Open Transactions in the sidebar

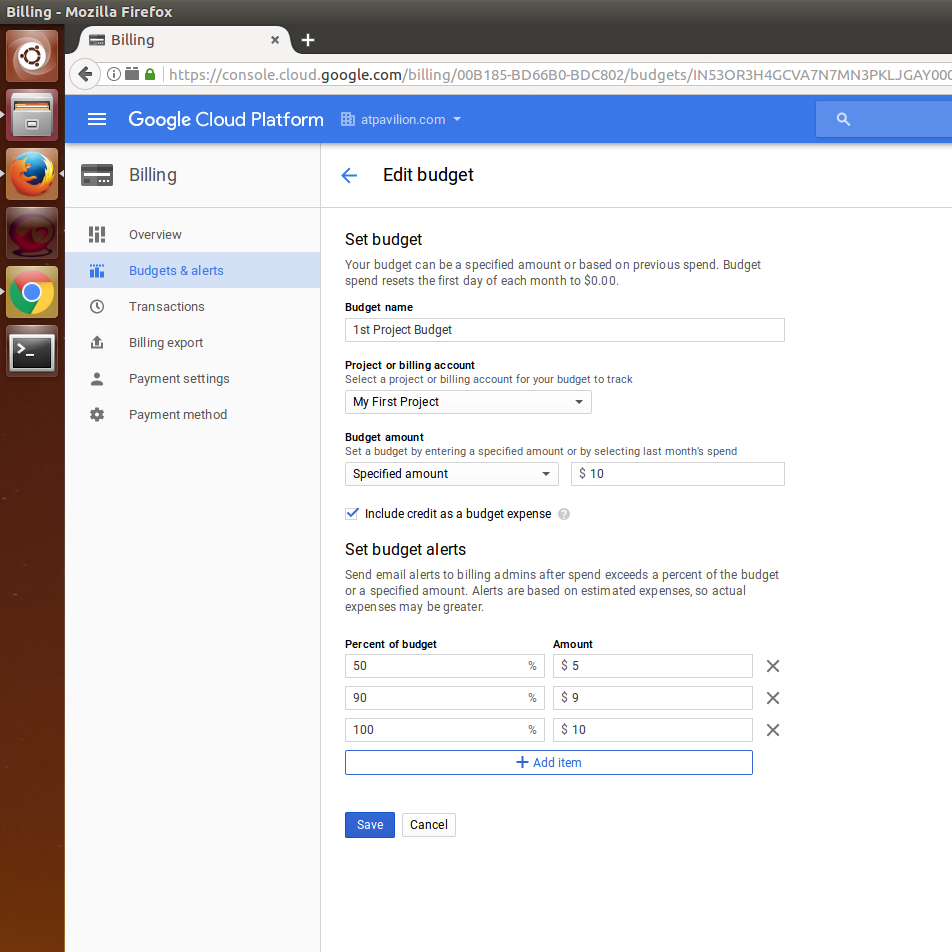click(192, 307)
